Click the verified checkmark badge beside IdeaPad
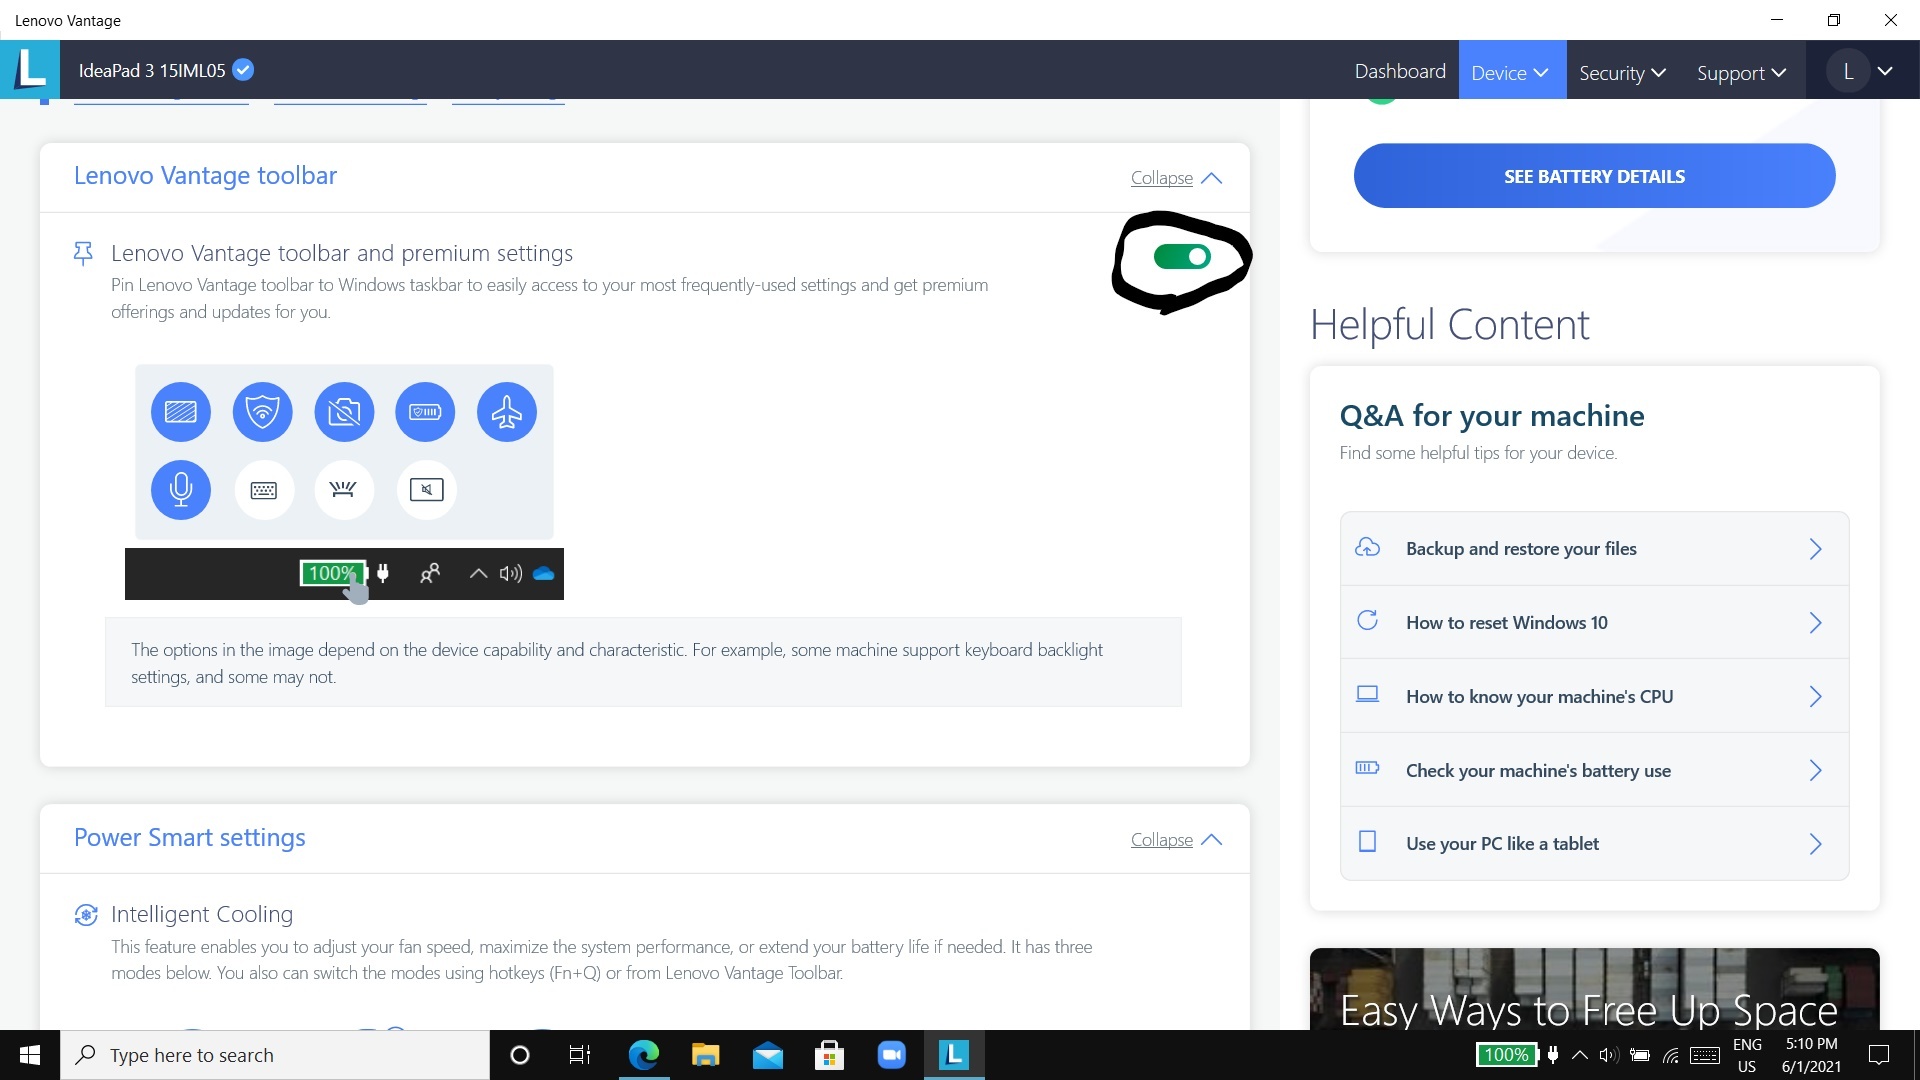 tap(243, 70)
